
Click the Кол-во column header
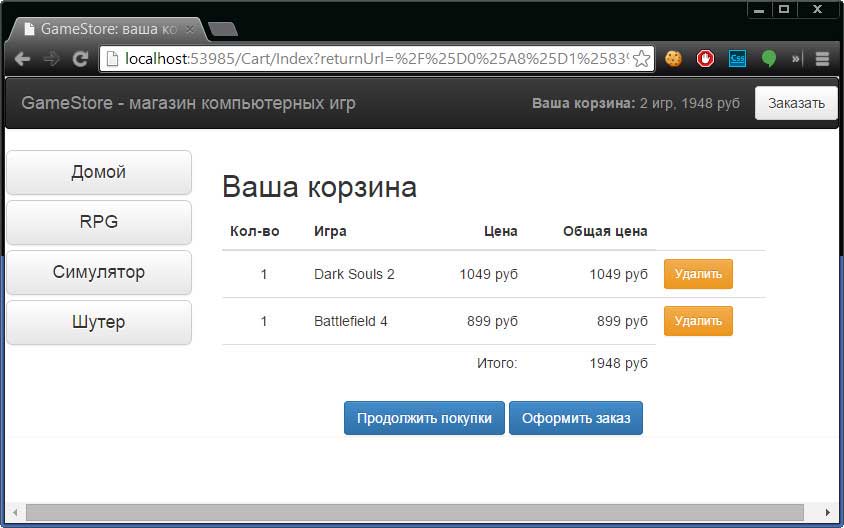[255, 231]
